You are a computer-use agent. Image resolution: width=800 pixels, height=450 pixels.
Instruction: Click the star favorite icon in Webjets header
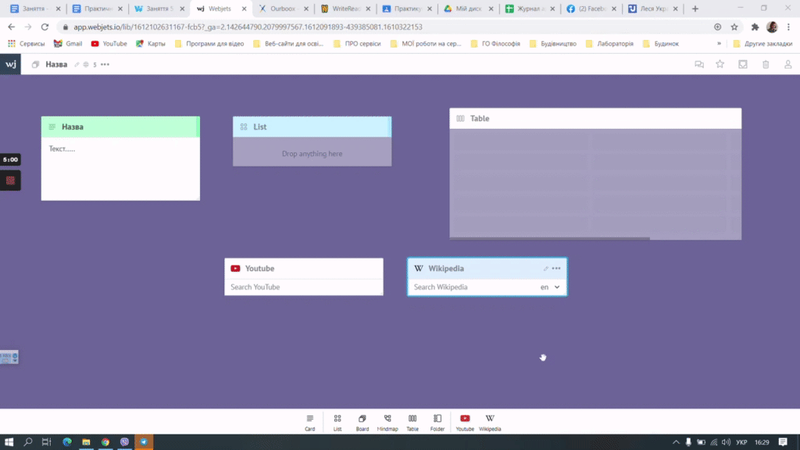tap(720, 65)
